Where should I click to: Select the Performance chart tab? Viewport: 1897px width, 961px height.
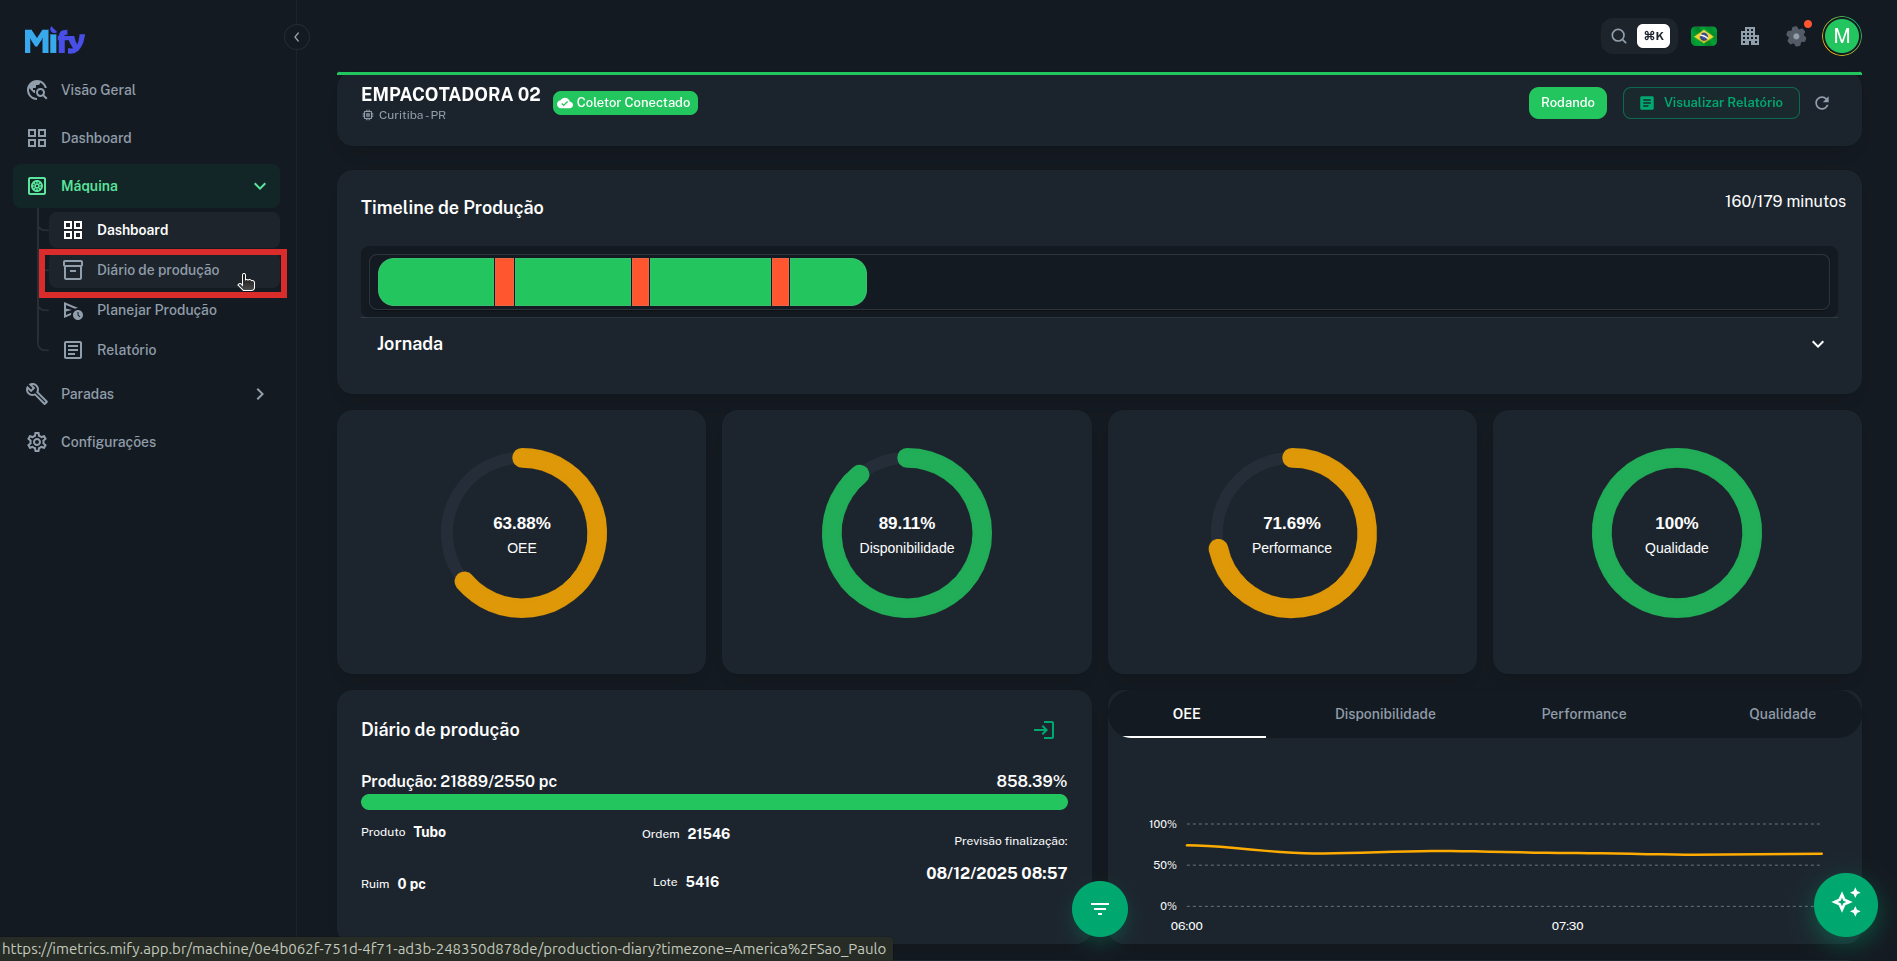[1583, 714]
